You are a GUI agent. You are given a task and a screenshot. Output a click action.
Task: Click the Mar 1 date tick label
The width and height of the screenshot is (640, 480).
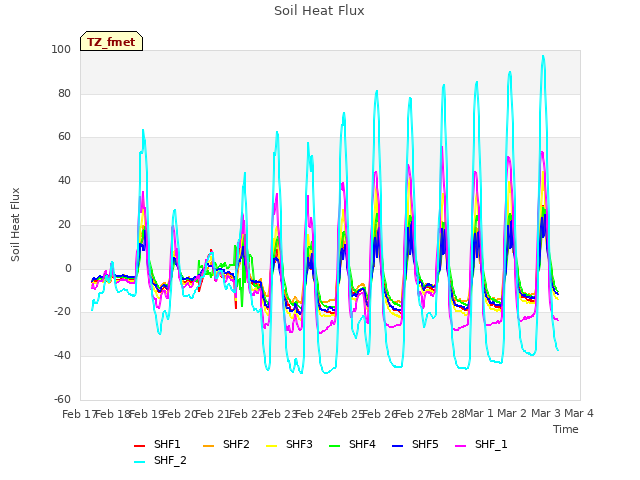coord(479,414)
